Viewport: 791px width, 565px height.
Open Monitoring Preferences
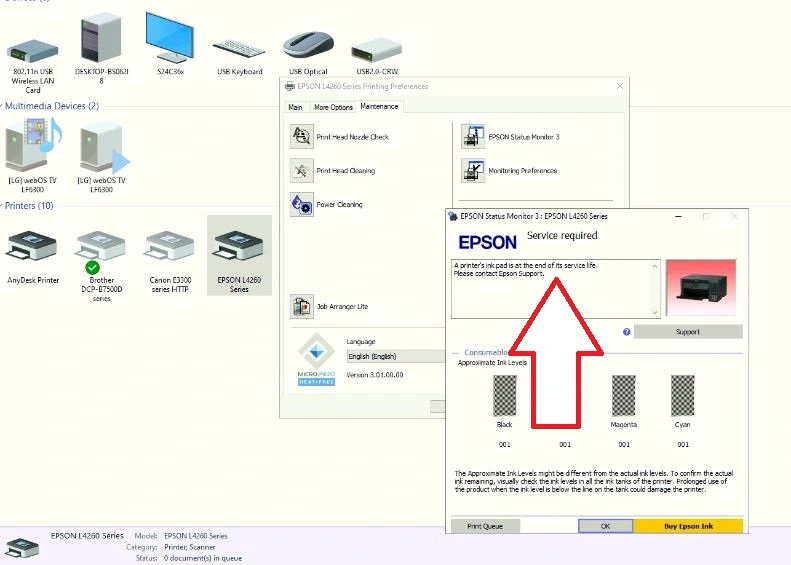click(473, 171)
